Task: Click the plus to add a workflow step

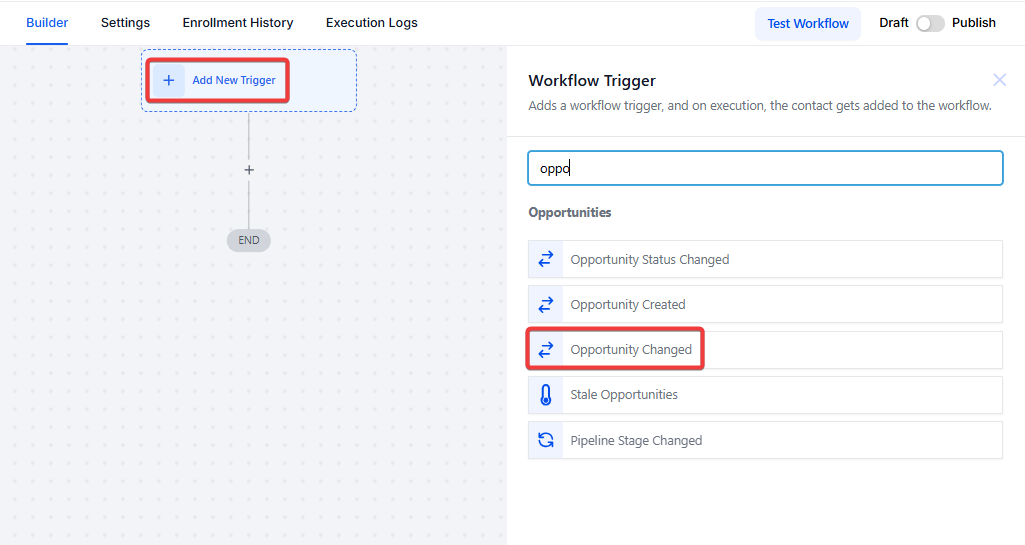Action: point(249,170)
